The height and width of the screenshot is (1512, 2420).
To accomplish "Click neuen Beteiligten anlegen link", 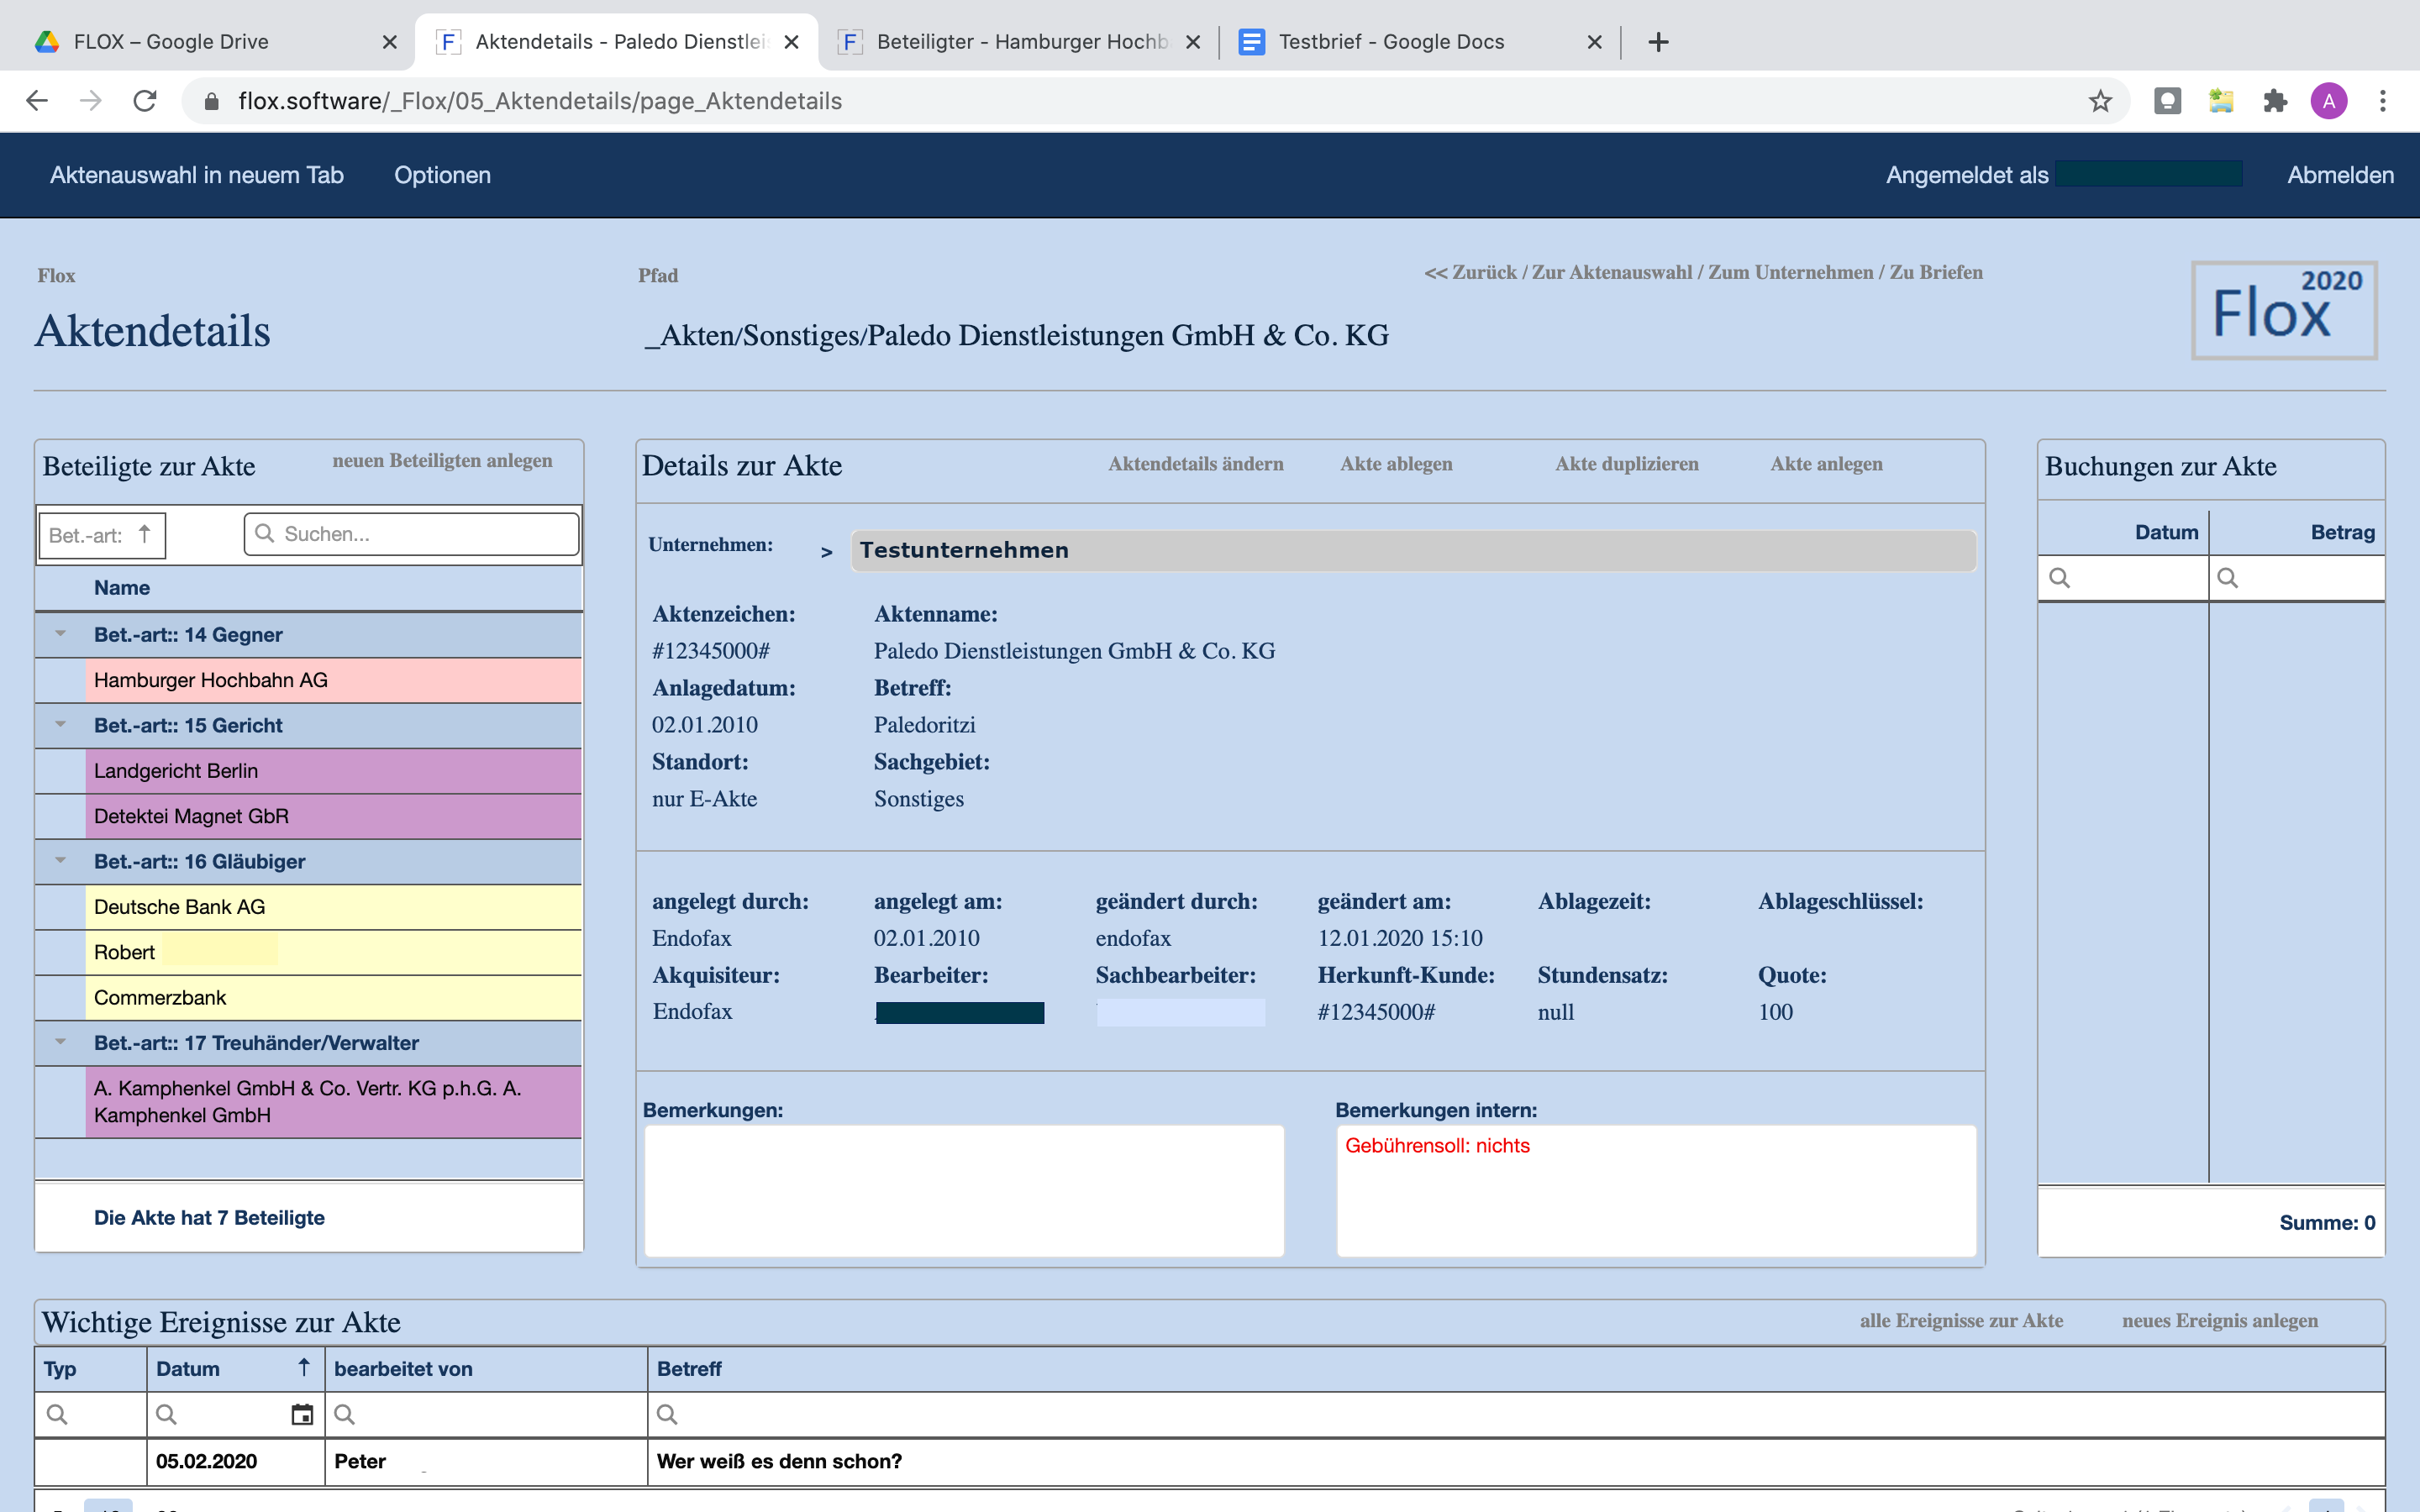I will 442,461.
